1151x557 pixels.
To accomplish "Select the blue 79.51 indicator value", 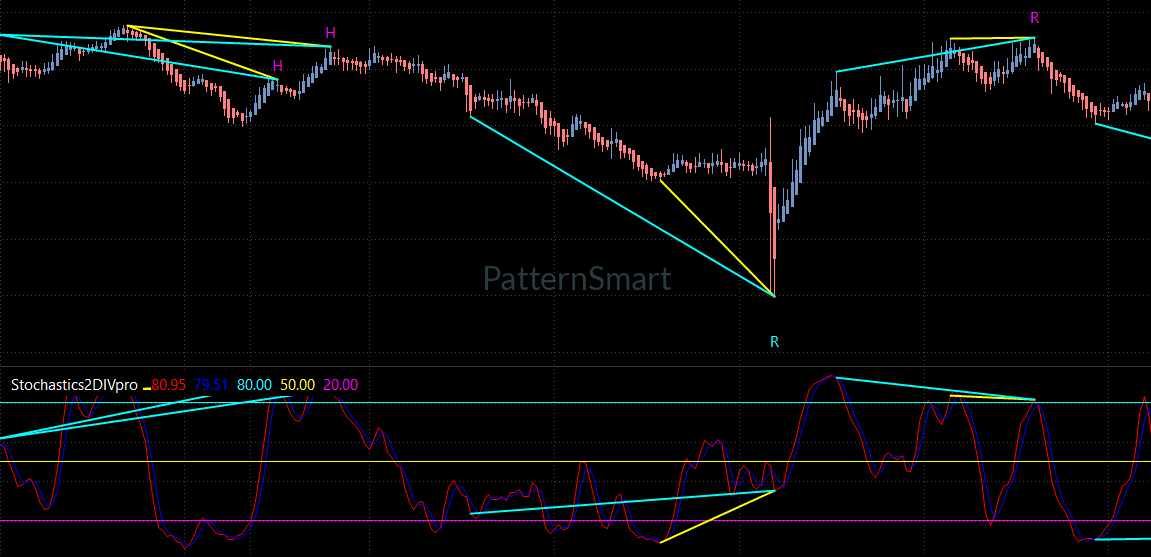I will pyautogui.click(x=211, y=385).
